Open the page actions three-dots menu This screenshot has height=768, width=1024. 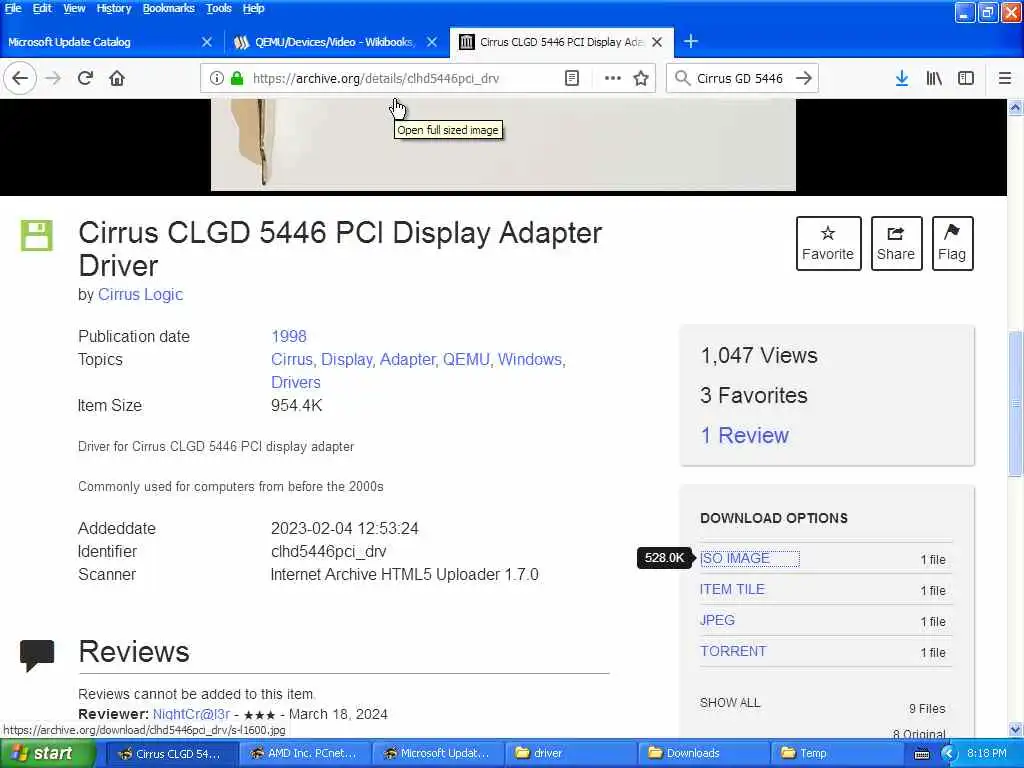click(613, 78)
